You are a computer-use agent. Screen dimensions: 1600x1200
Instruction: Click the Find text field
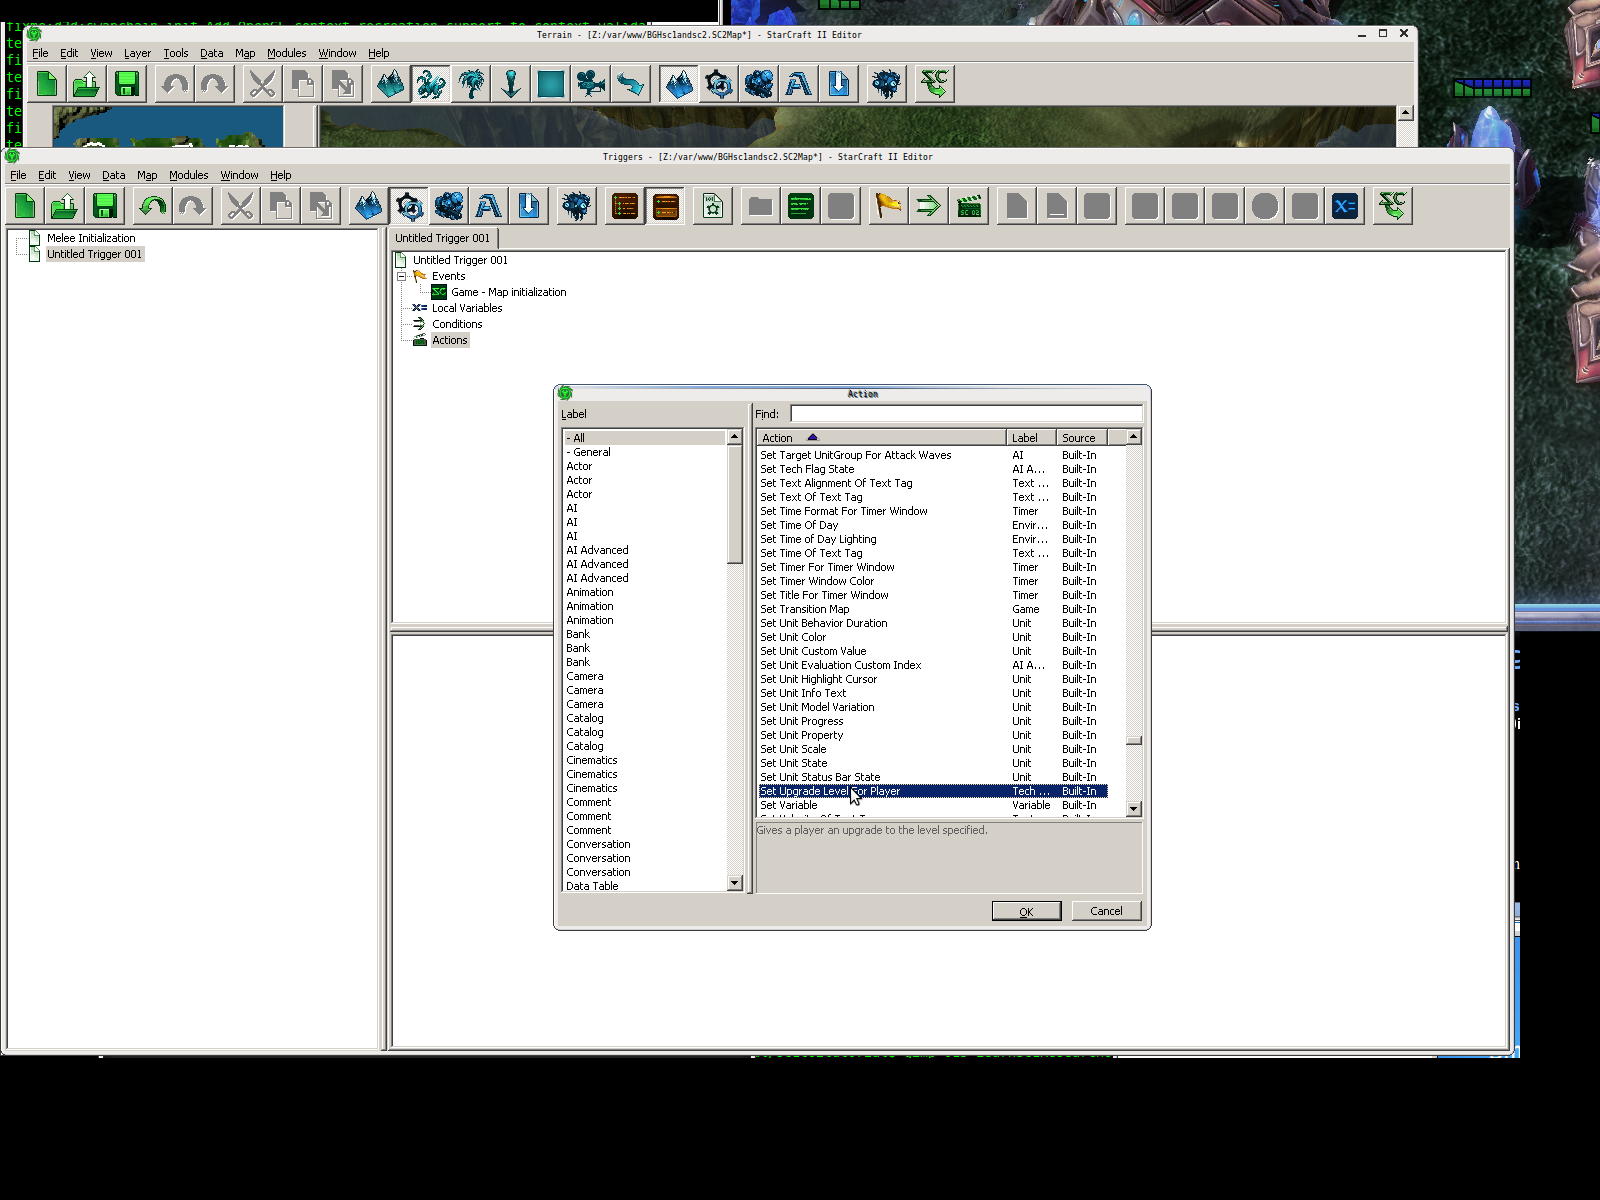point(965,414)
